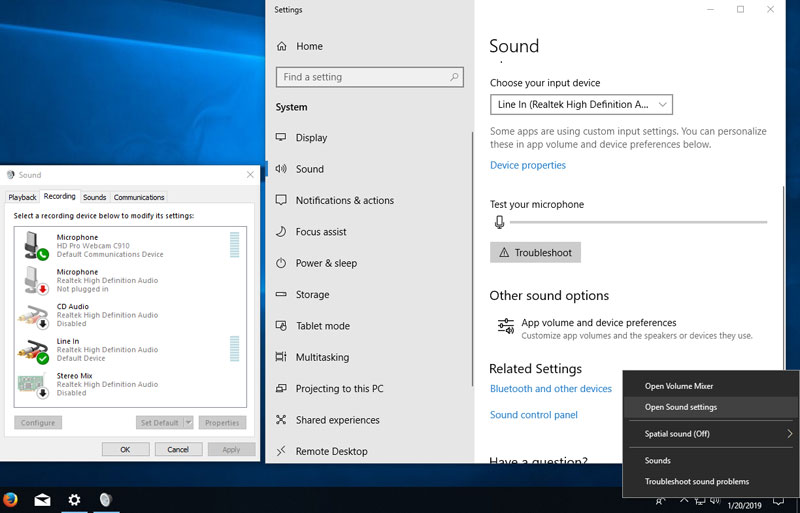The image size is (800, 513).
Task: Select CD Audio disabled recording device
Action: (130, 315)
